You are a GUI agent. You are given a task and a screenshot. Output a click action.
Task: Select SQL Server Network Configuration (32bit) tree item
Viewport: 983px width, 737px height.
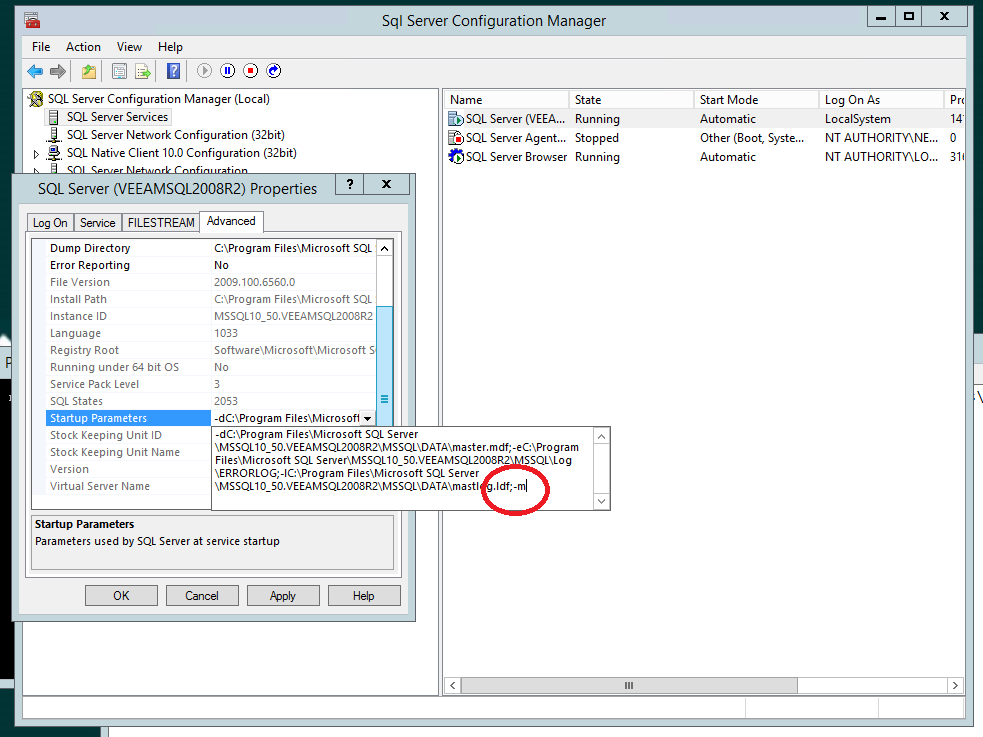(176, 135)
